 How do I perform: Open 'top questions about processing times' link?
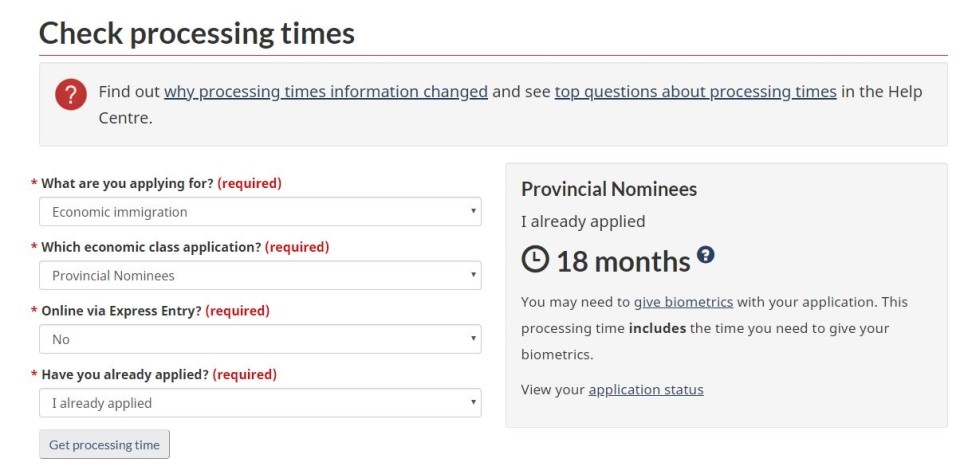696,92
